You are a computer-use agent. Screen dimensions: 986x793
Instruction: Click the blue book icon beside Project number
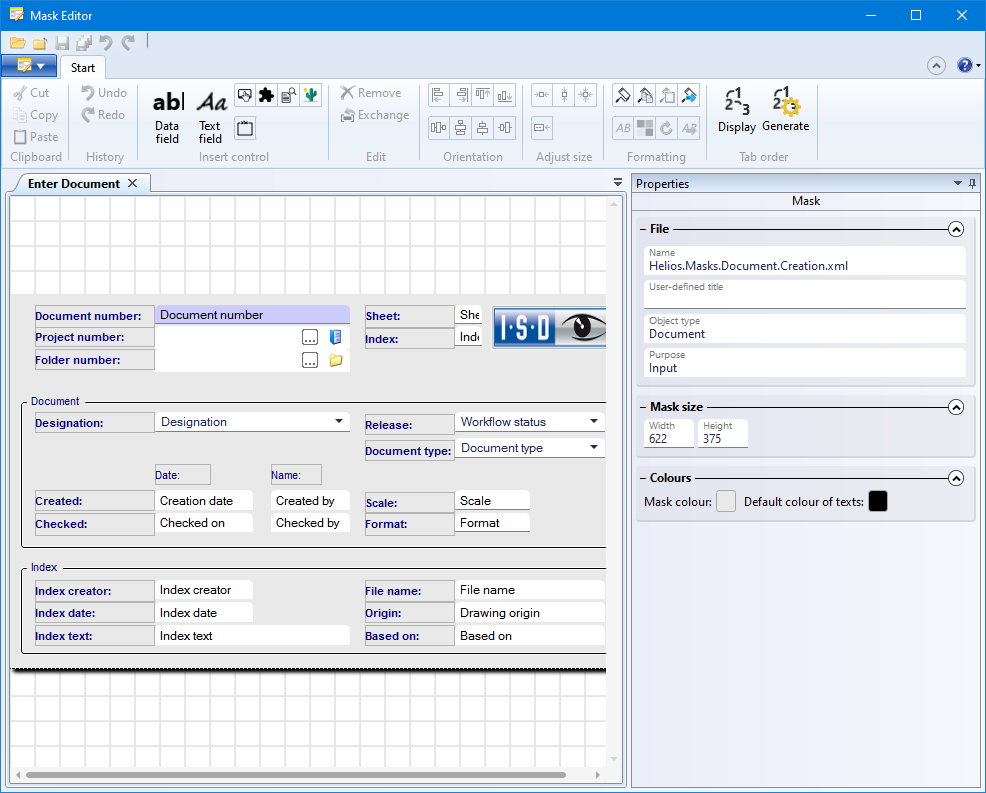tap(336, 337)
